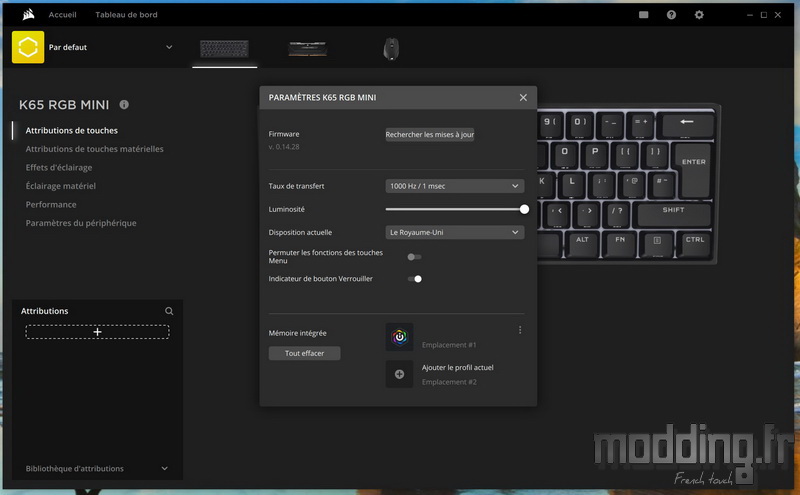The height and width of the screenshot is (495, 800).
Task: Open Paramètres du périphérique
Action: (81, 223)
